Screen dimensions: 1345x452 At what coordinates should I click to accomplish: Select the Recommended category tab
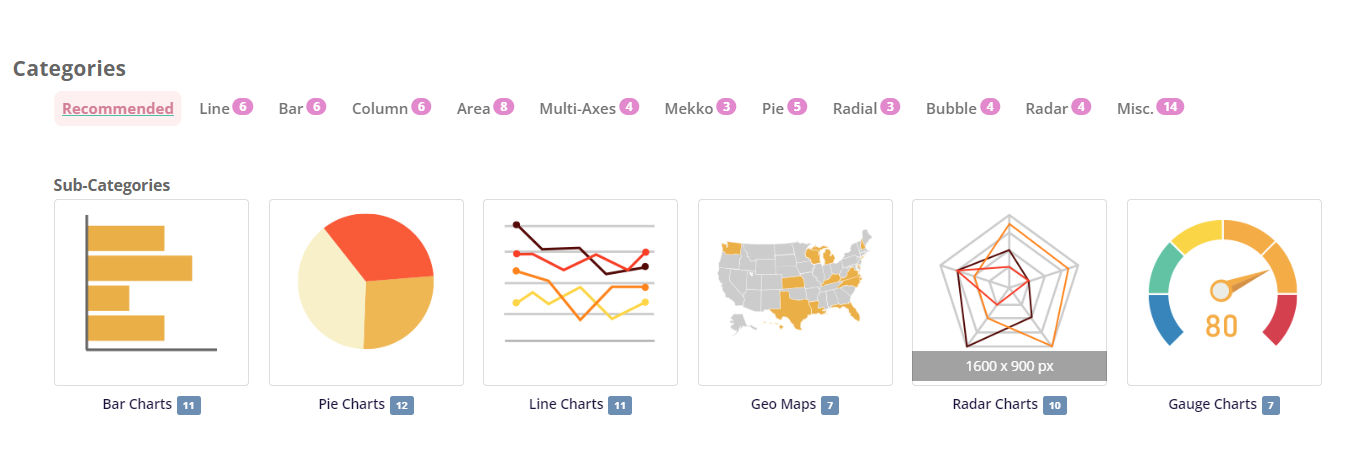coord(118,108)
